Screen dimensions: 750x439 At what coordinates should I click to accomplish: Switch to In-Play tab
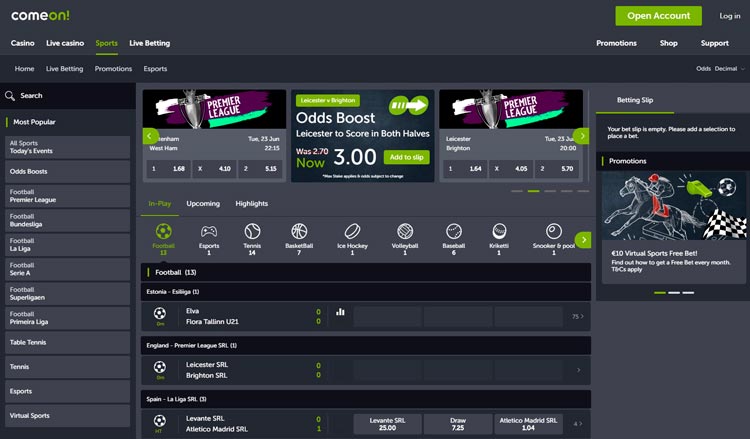(159, 204)
